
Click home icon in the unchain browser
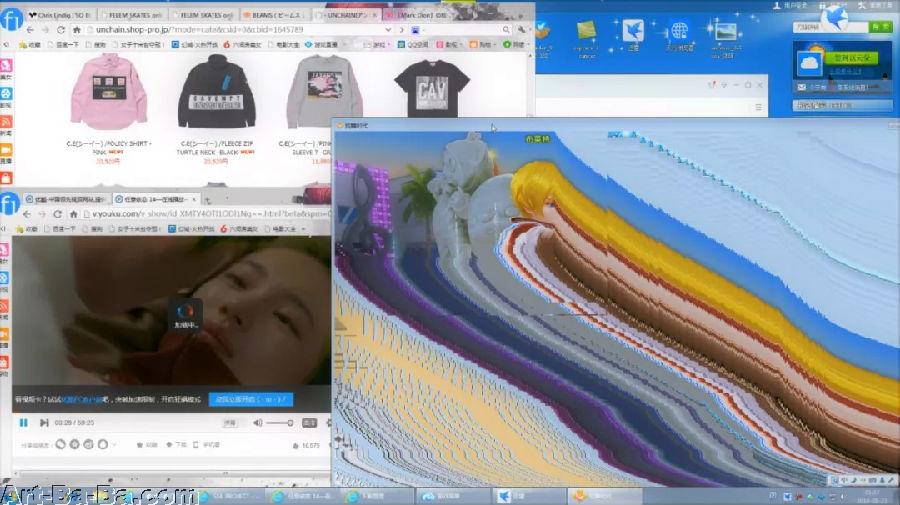pos(76,29)
